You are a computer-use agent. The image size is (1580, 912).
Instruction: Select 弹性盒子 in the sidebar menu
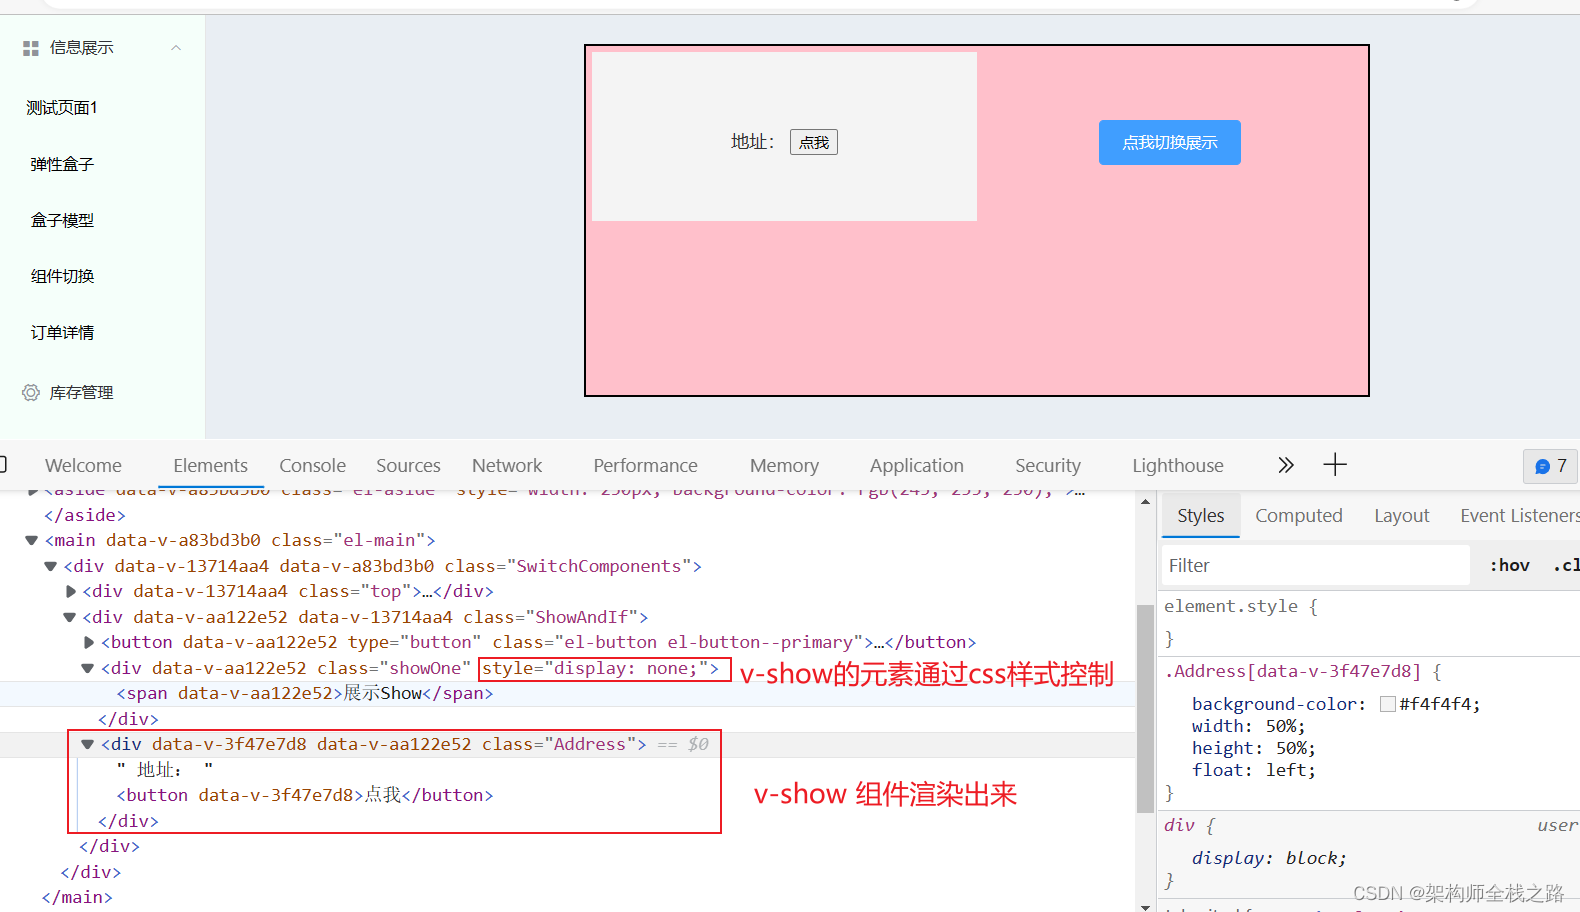pyautogui.click(x=62, y=164)
